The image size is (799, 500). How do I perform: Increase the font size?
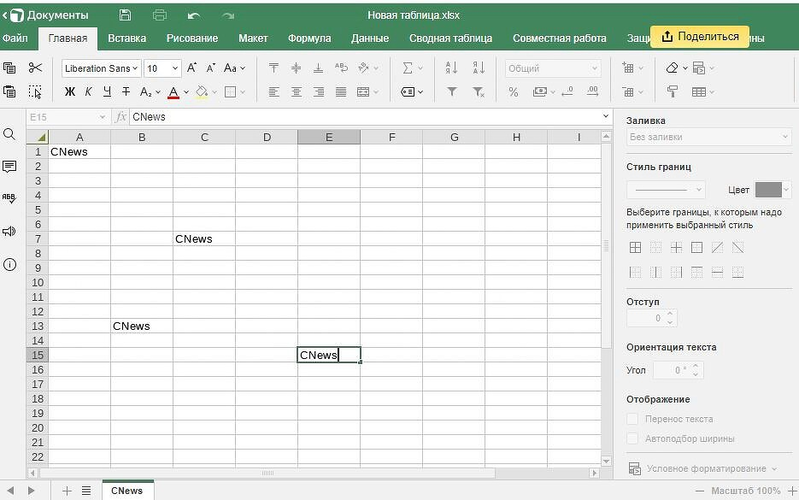pyautogui.click(x=192, y=68)
